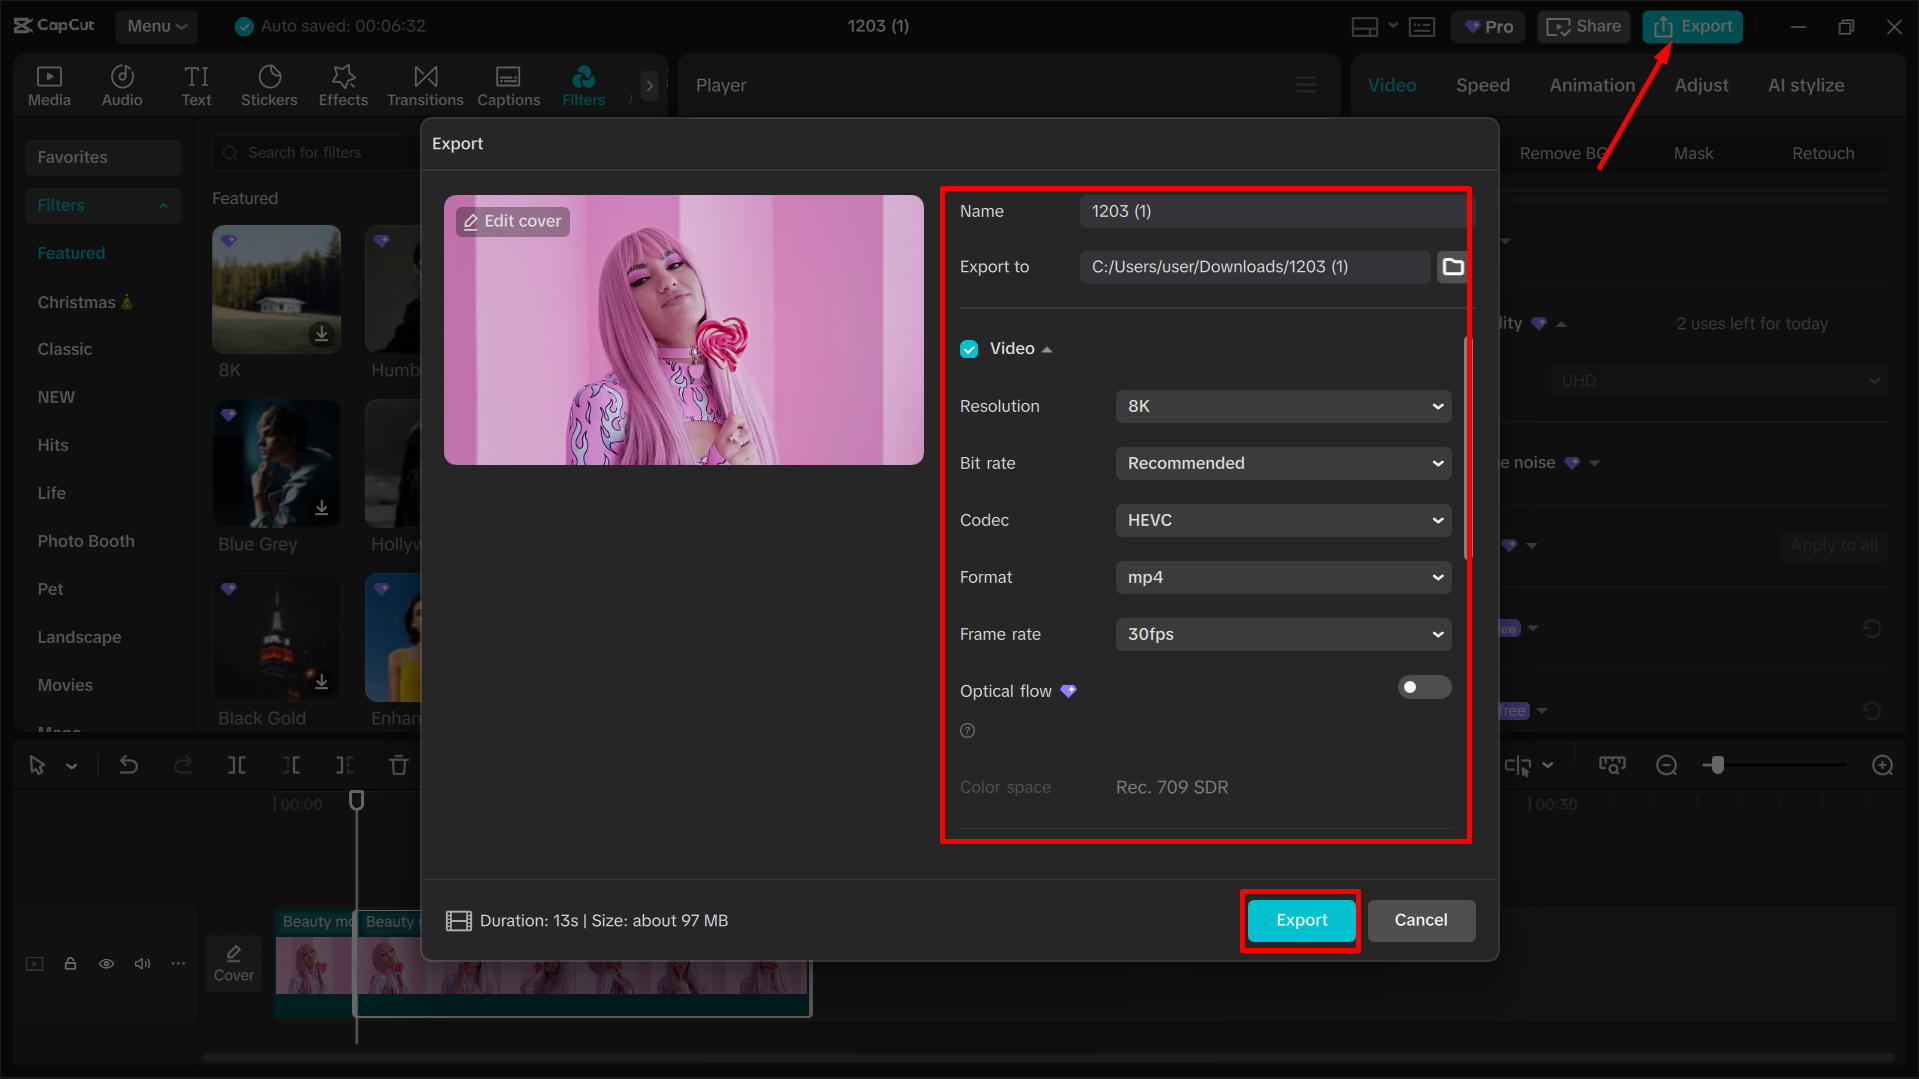Click the Name field containing 1203 (1)
1919x1079 pixels.
pyautogui.click(x=1270, y=211)
